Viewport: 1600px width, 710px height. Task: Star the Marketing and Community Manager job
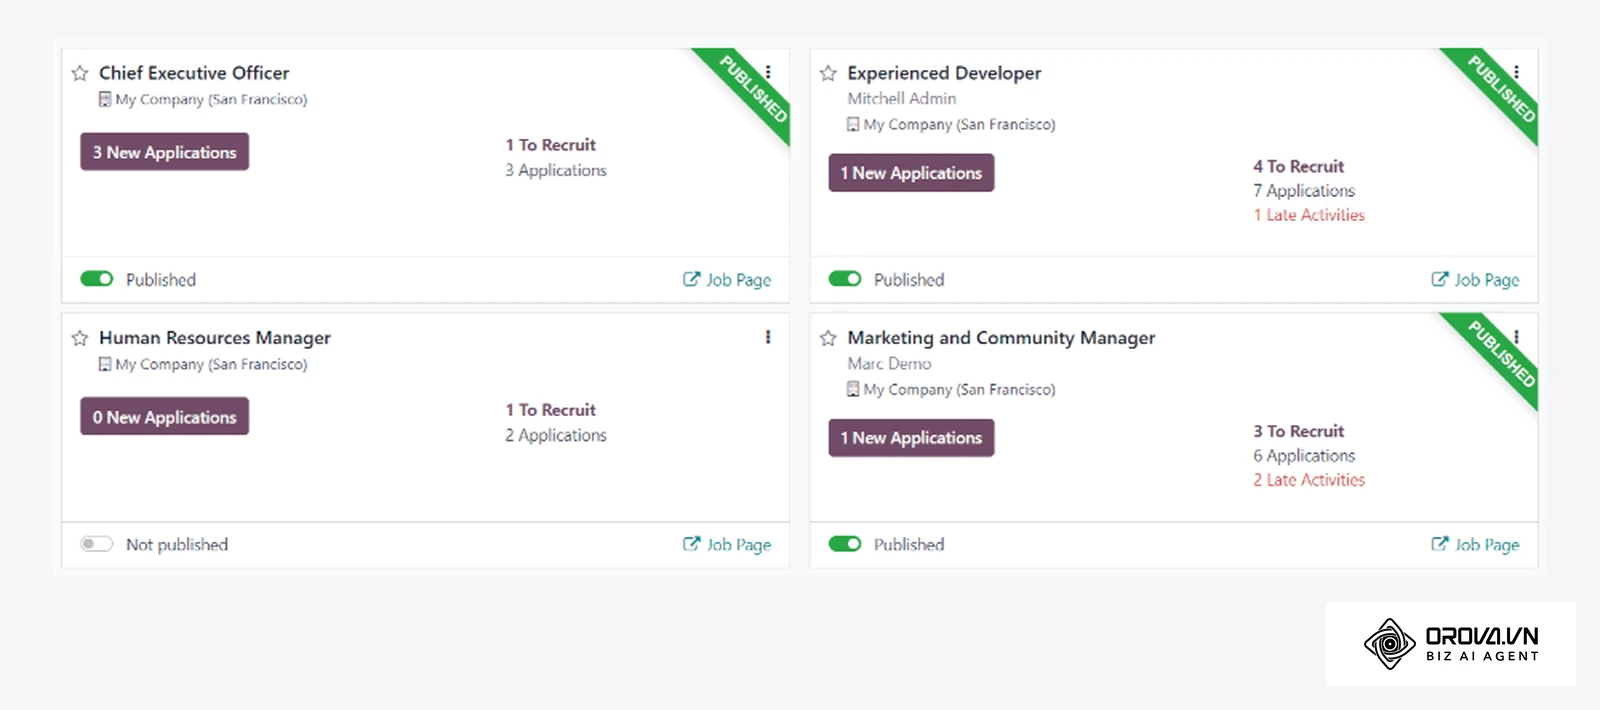click(x=828, y=338)
